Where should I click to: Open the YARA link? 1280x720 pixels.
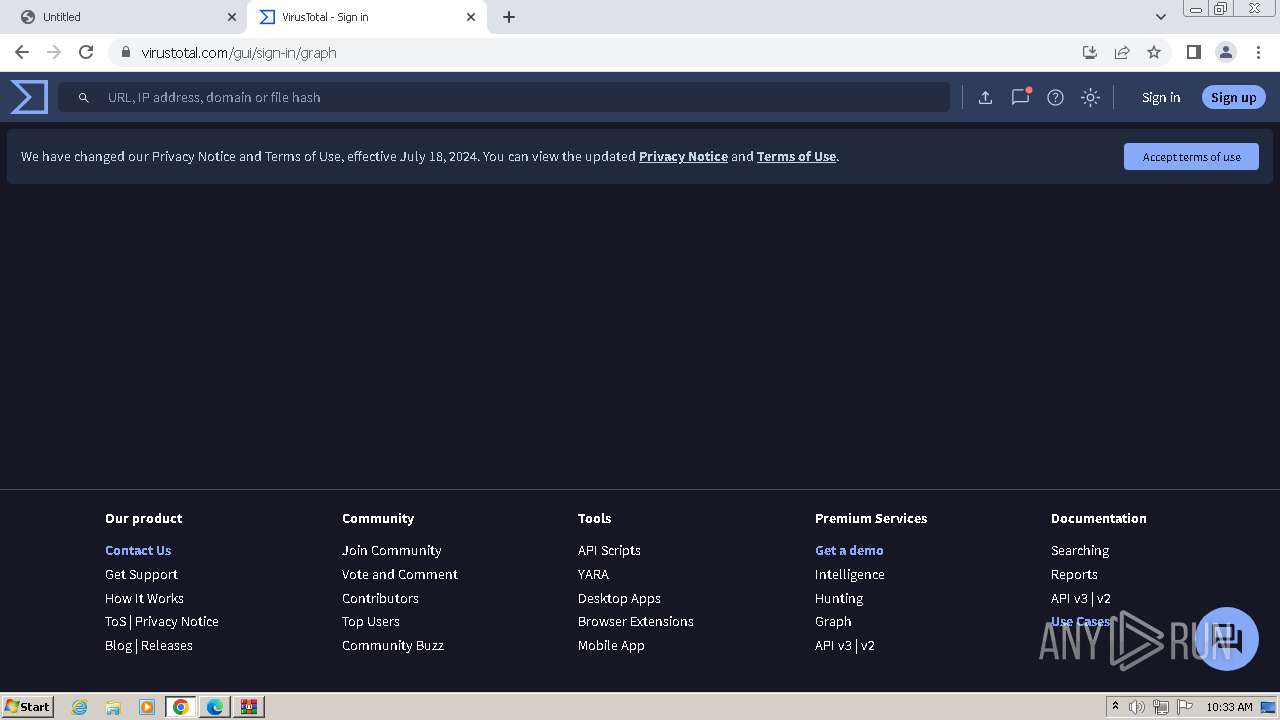click(593, 574)
